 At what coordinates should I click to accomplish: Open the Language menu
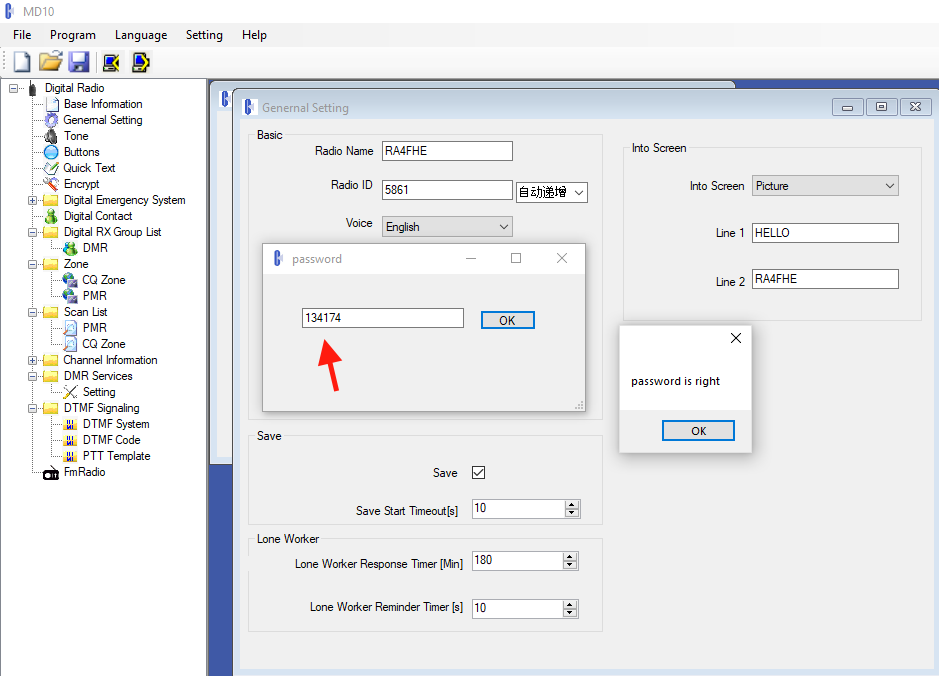pos(141,35)
